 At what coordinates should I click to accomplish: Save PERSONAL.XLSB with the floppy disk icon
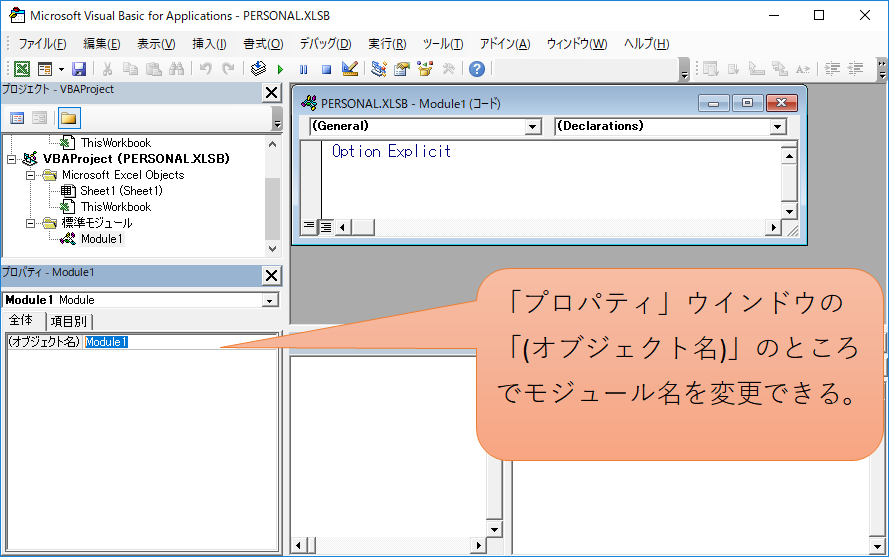[x=79, y=69]
